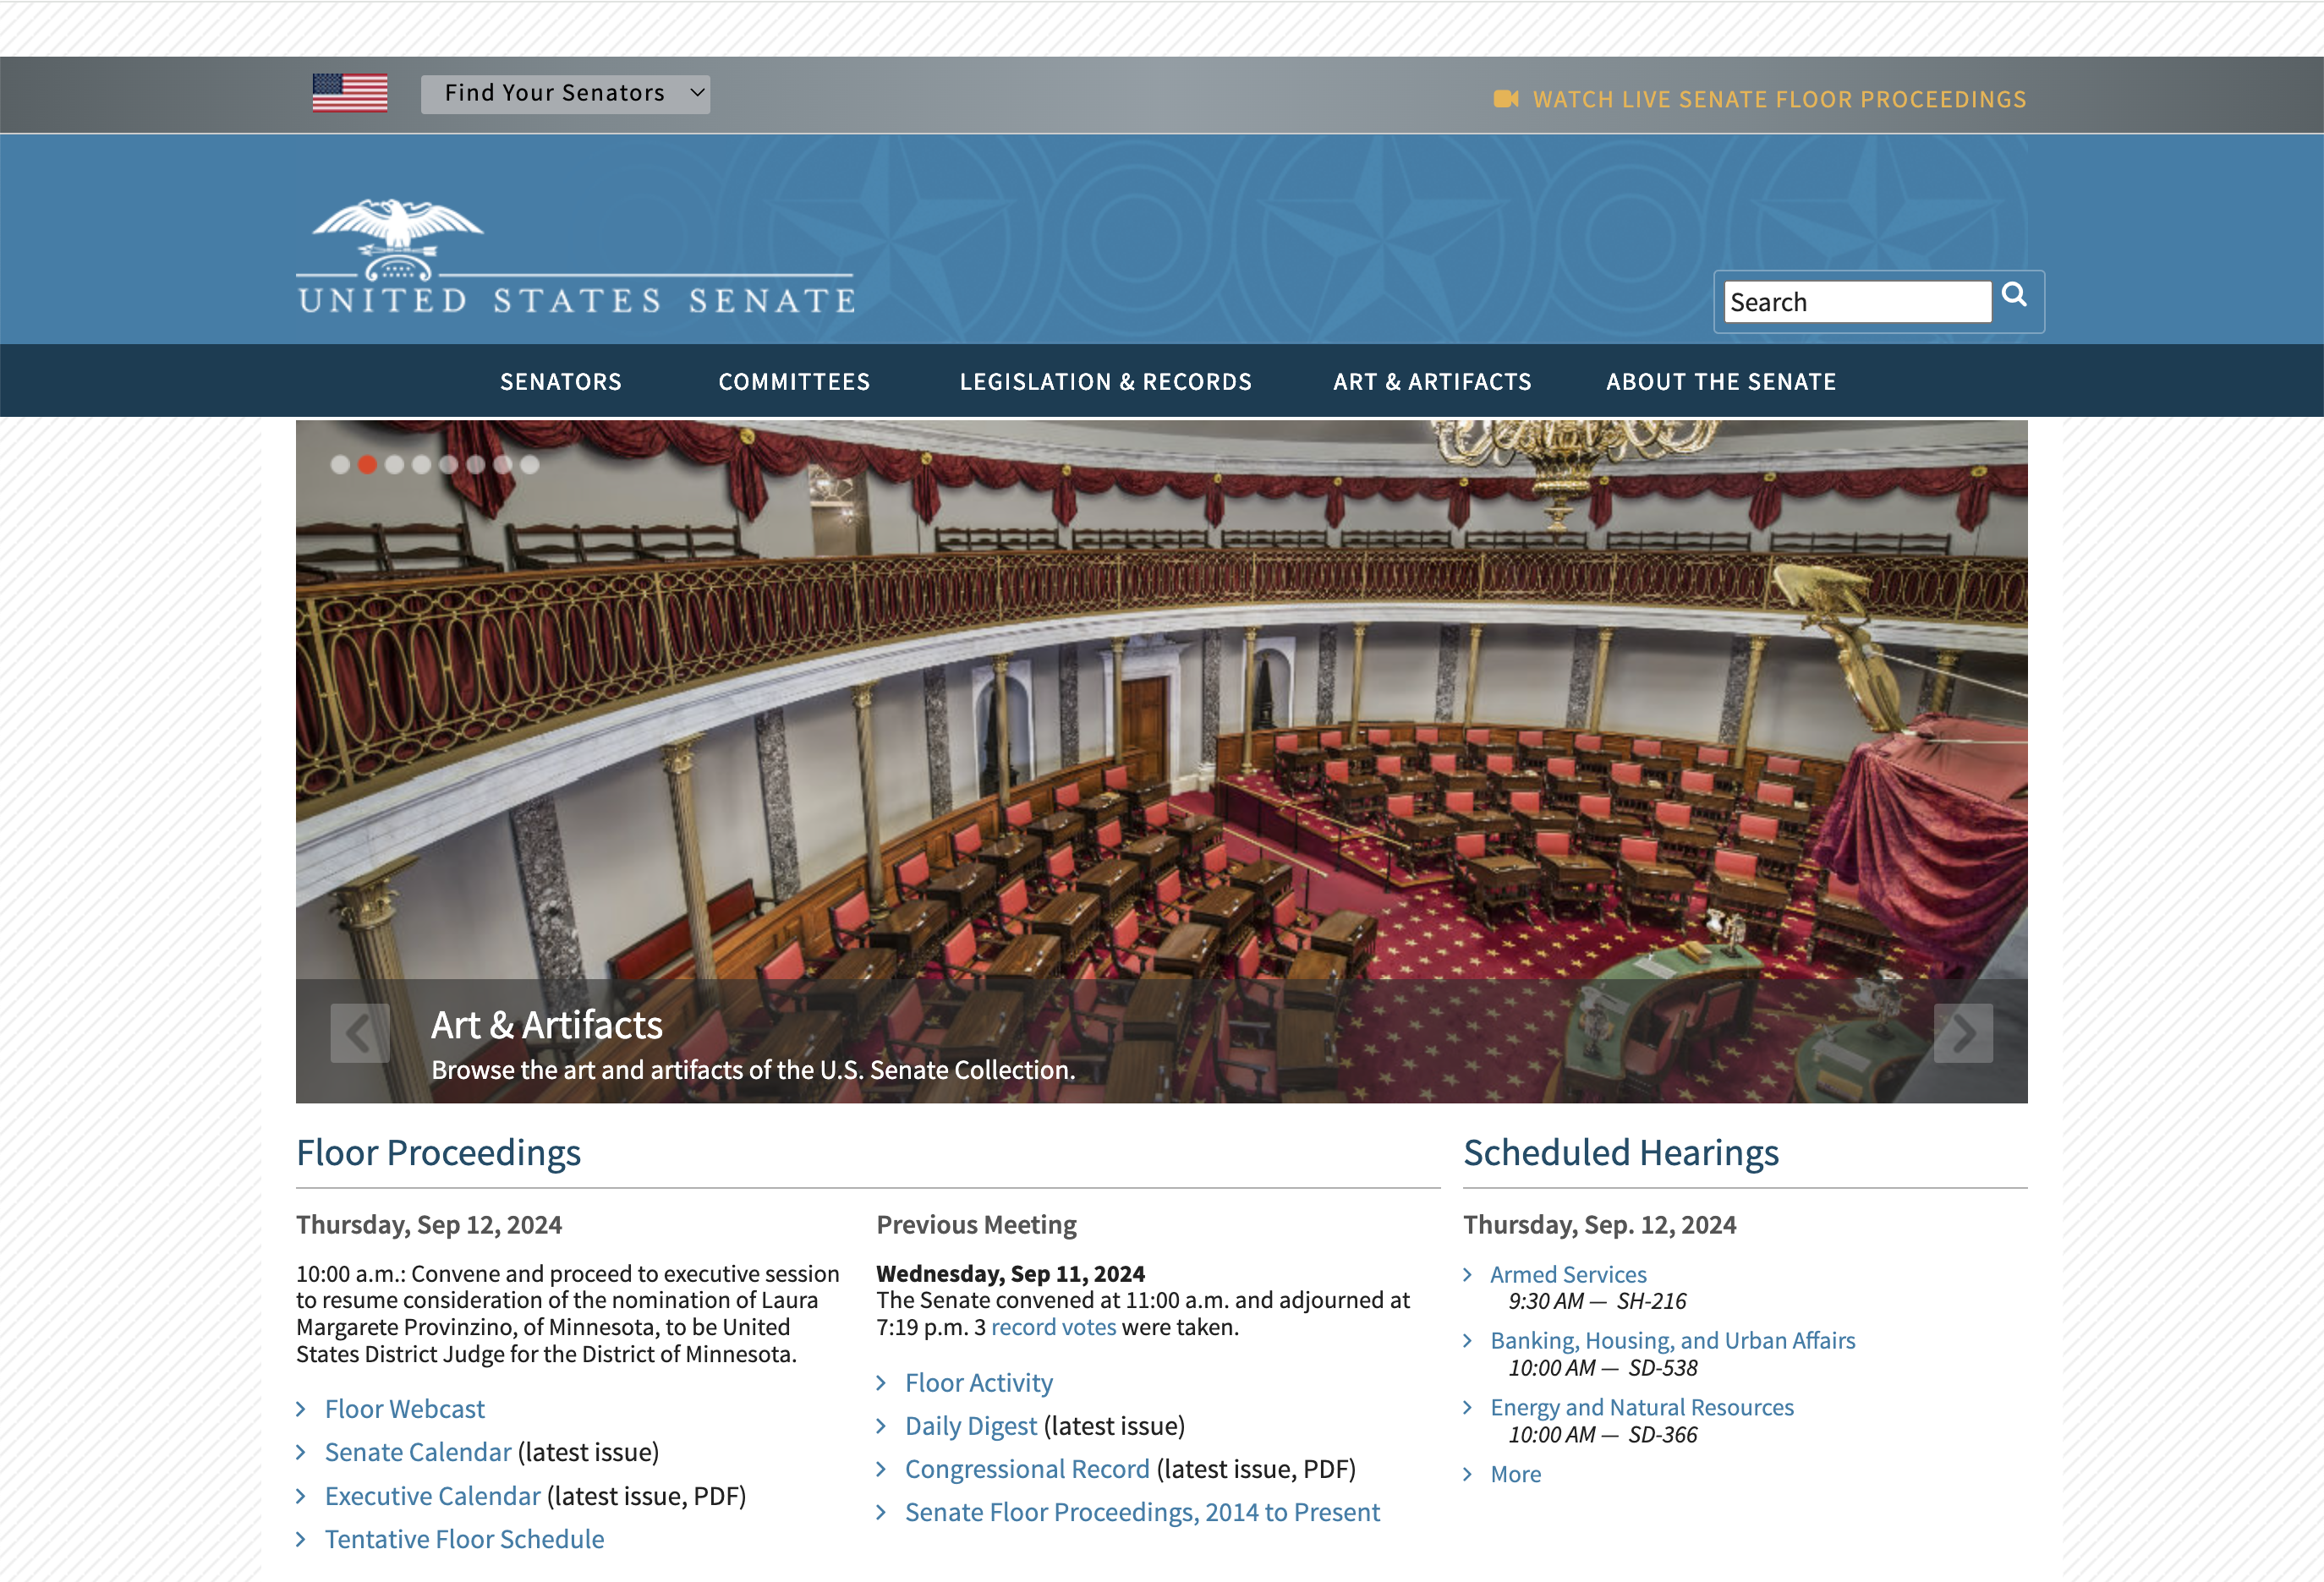Open the Find Your Senators dropdown

565,94
